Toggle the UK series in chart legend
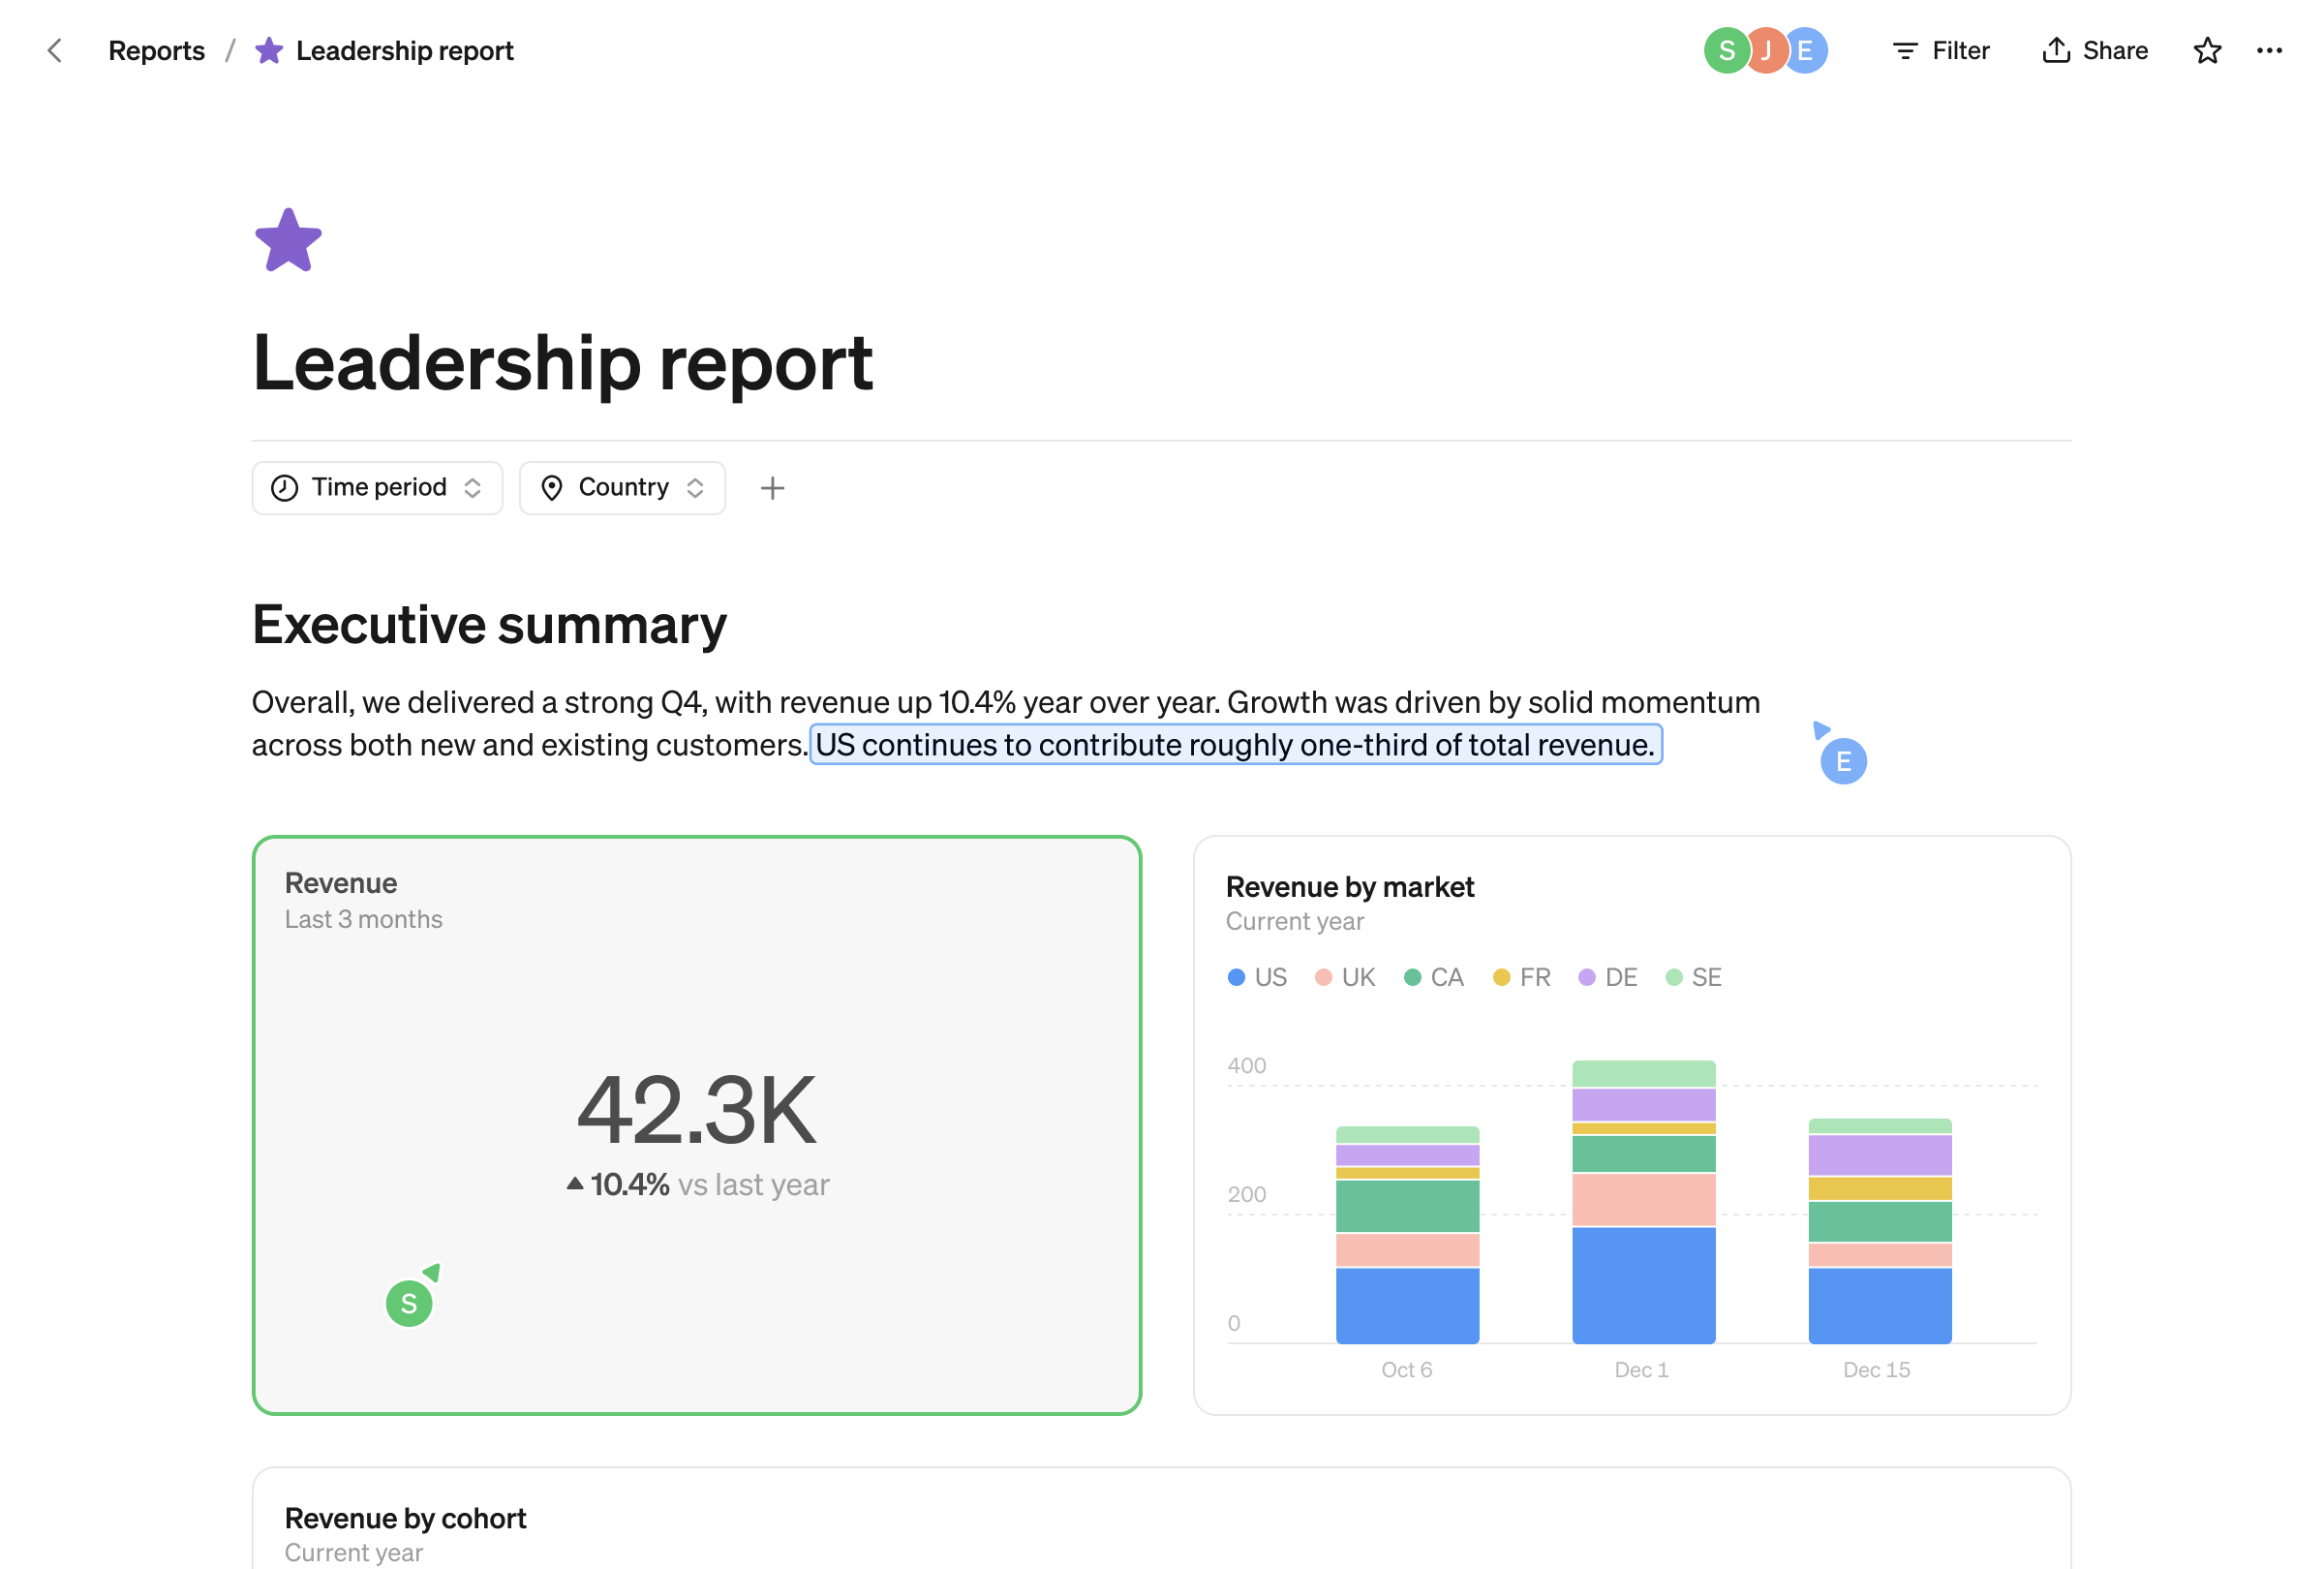2324x1569 pixels. (1345, 977)
